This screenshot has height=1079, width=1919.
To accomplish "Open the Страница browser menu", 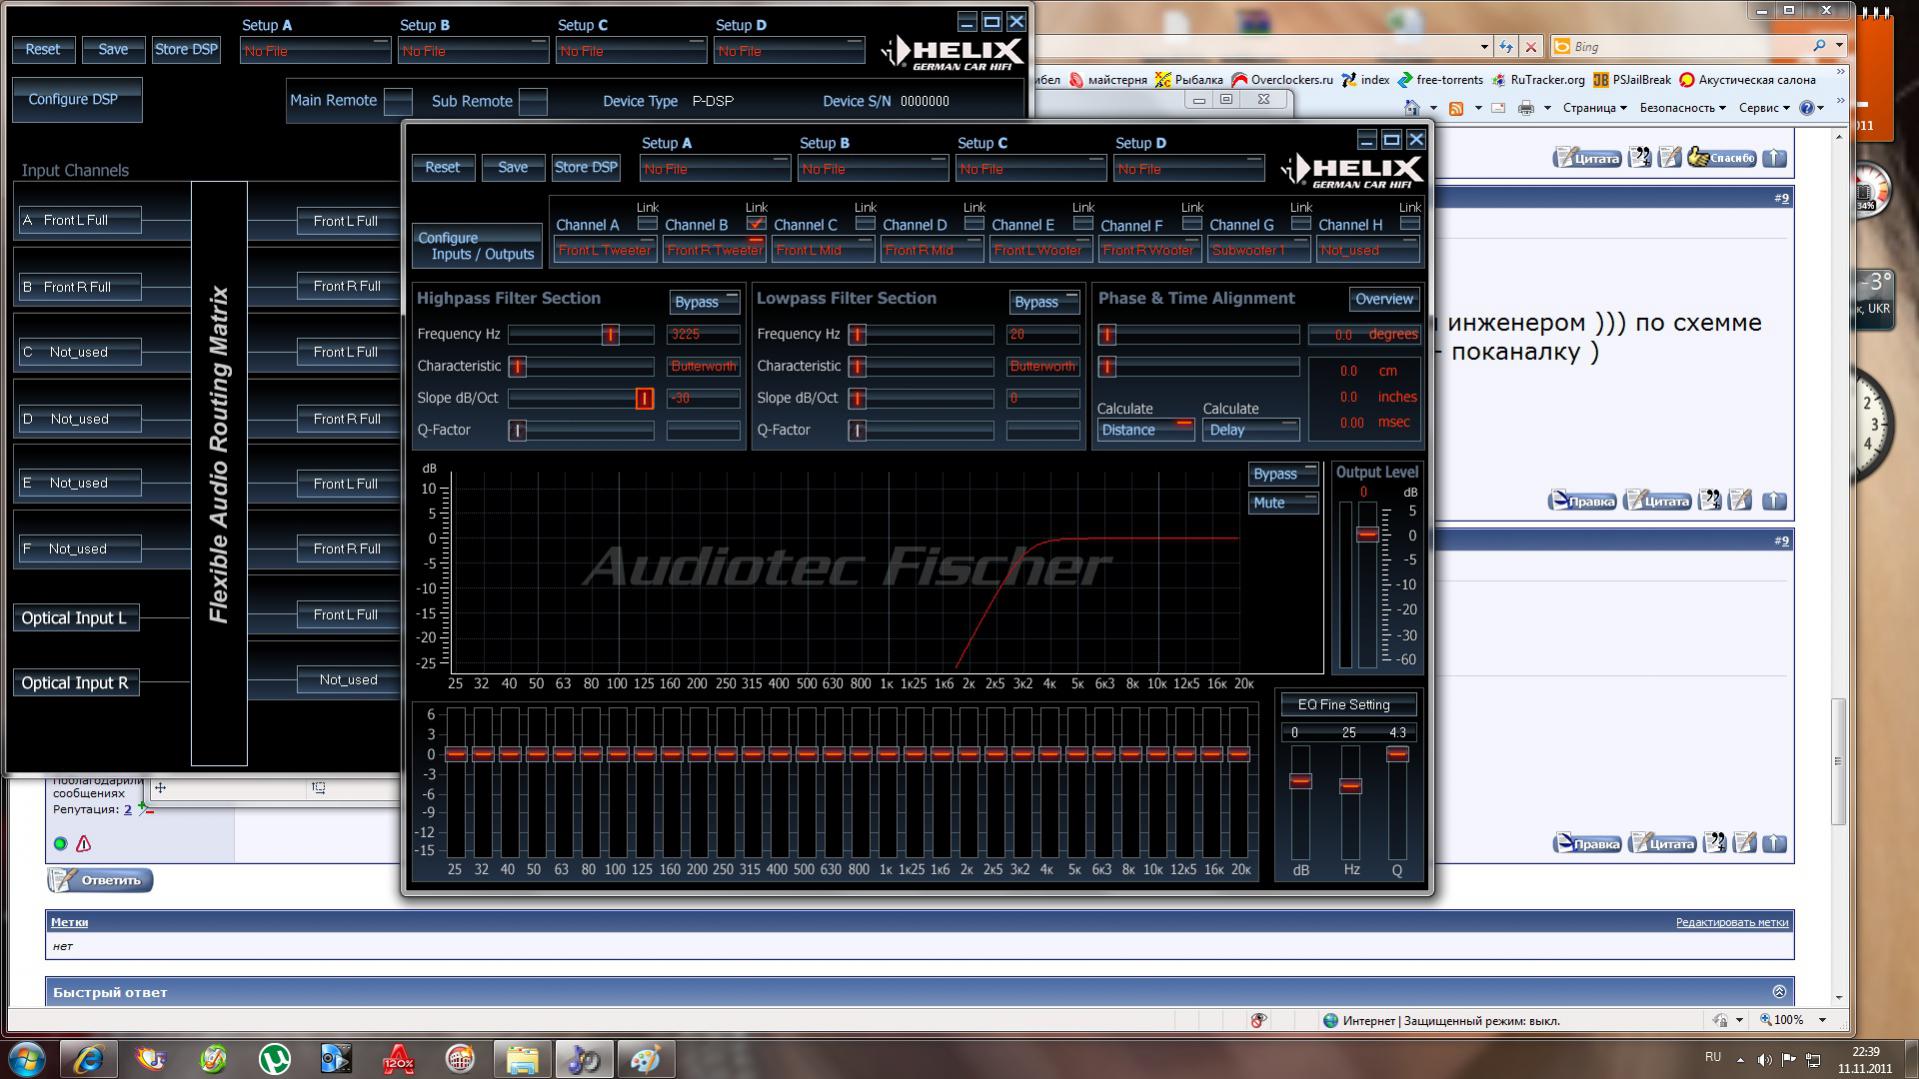I will click(1594, 108).
